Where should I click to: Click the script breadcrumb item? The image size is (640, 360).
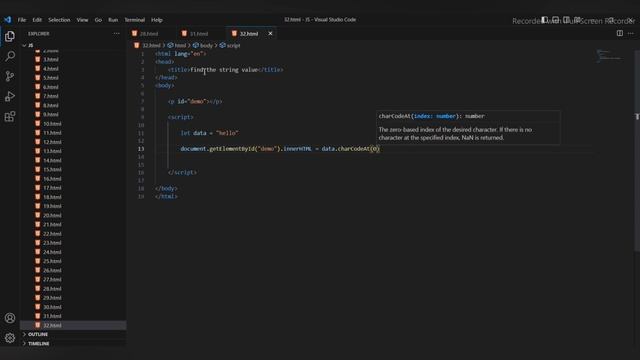point(230,45)
